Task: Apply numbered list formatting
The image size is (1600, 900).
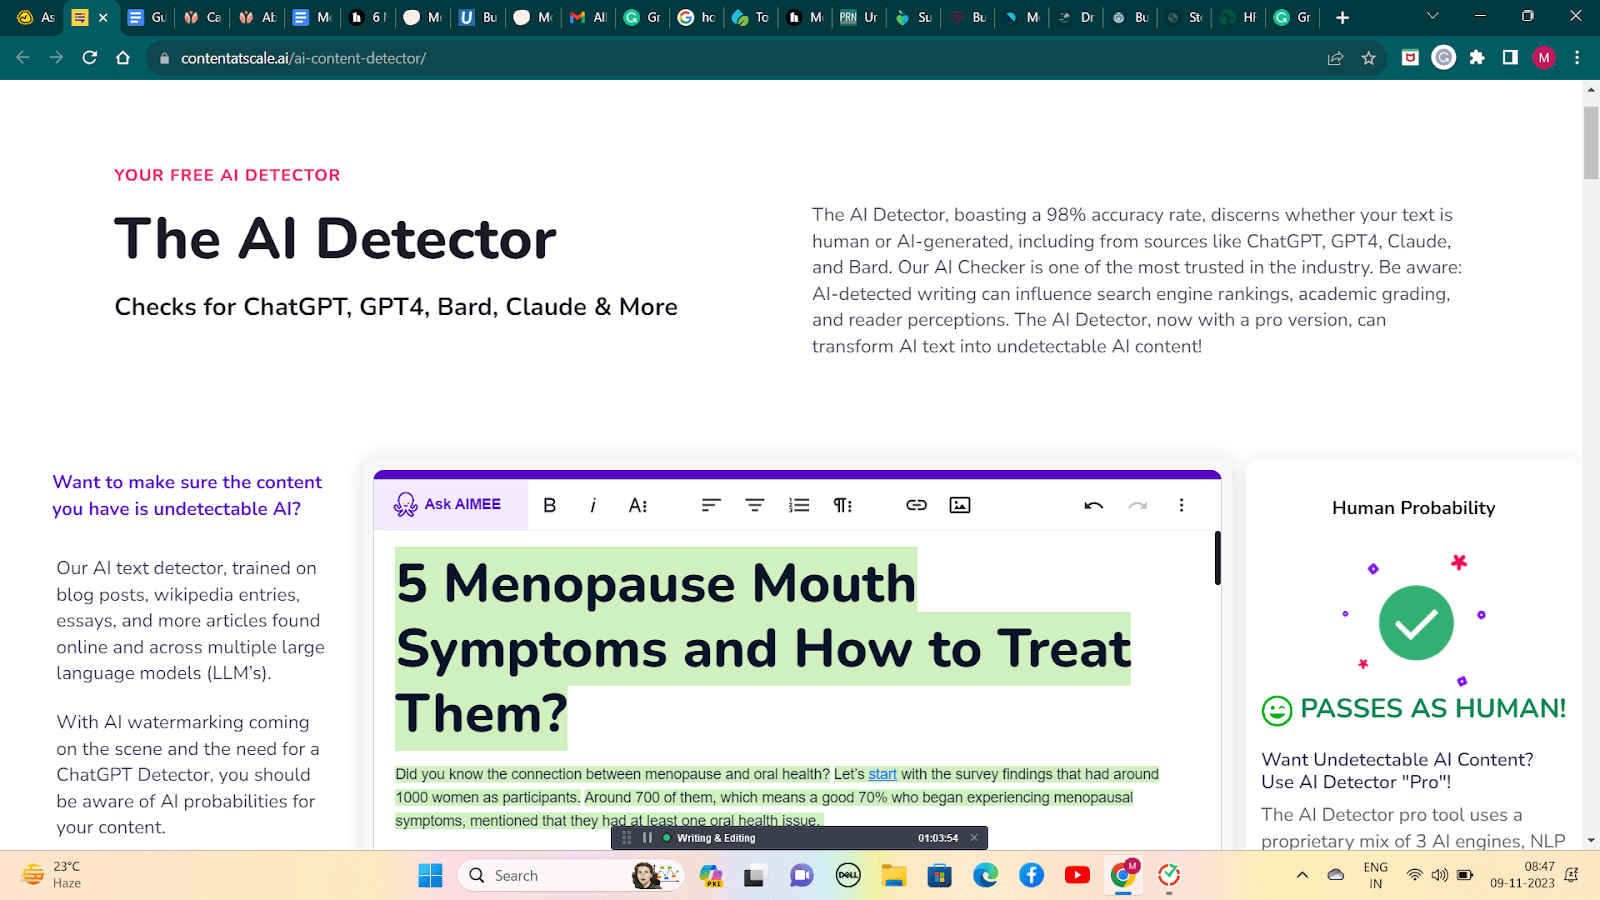Action: tap(799, 504)
